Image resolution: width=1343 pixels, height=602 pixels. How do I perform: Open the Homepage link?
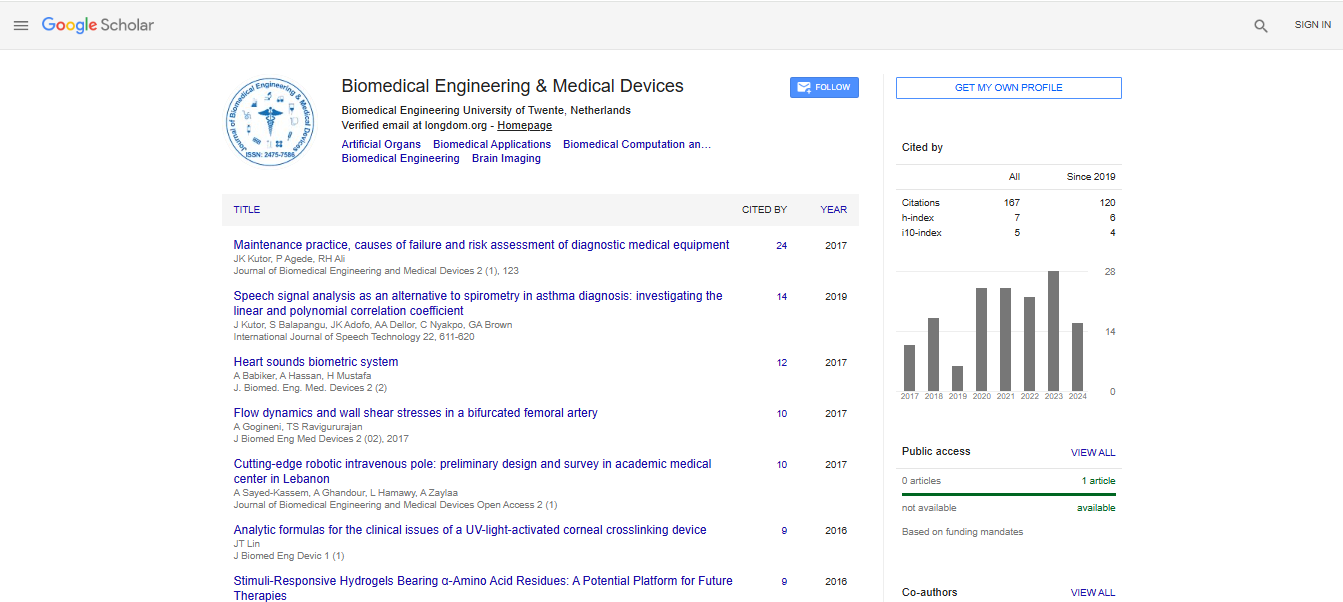tap(524, 126)
